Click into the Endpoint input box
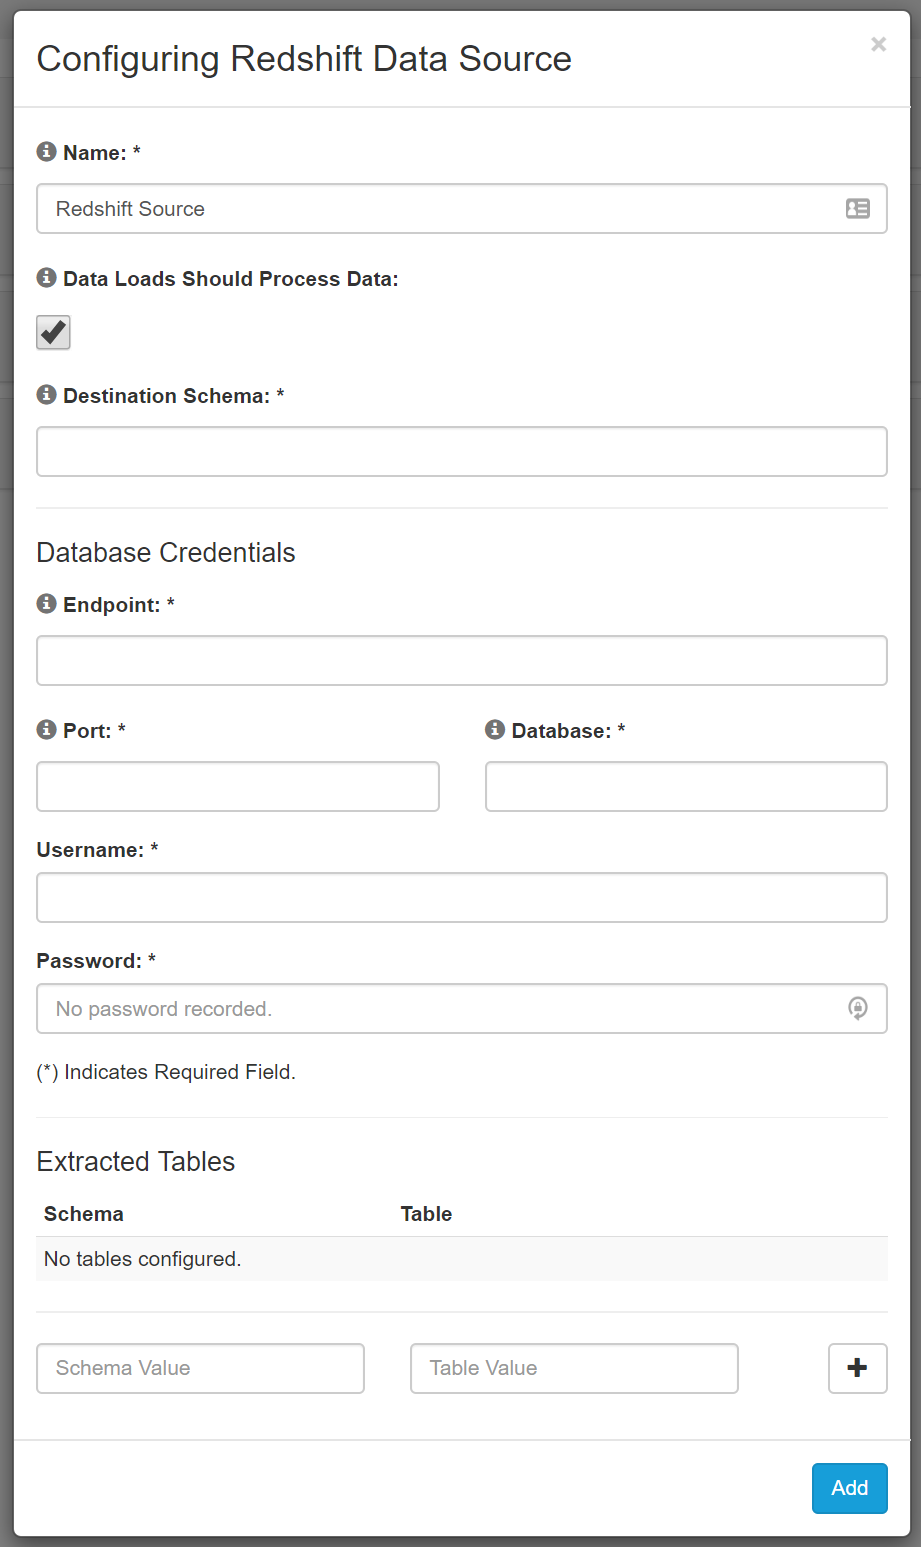The height and width of the screenshot is (1547, 921). (462, 661)
